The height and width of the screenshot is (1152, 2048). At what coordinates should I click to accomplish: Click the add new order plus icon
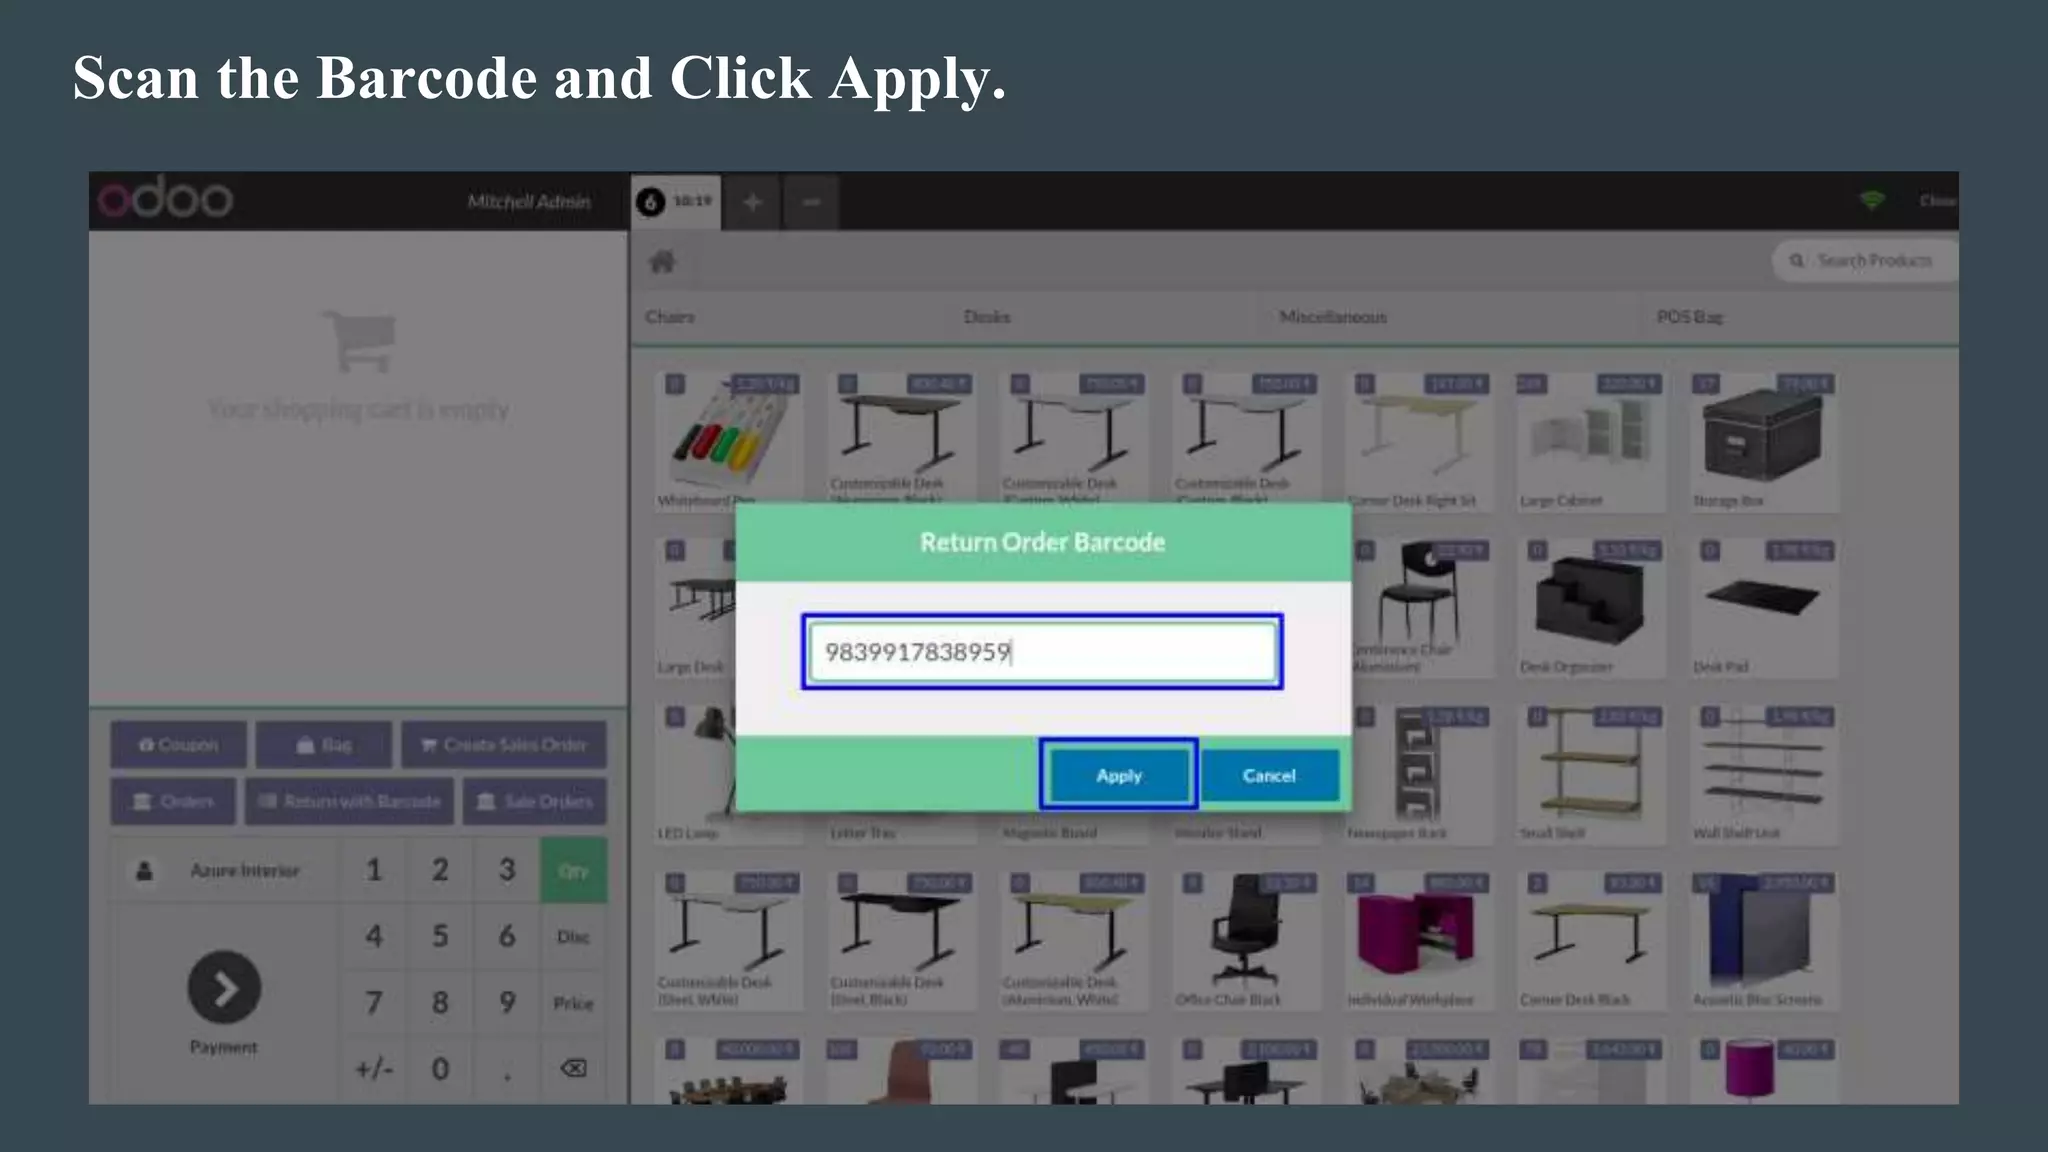tap(752, 202)
